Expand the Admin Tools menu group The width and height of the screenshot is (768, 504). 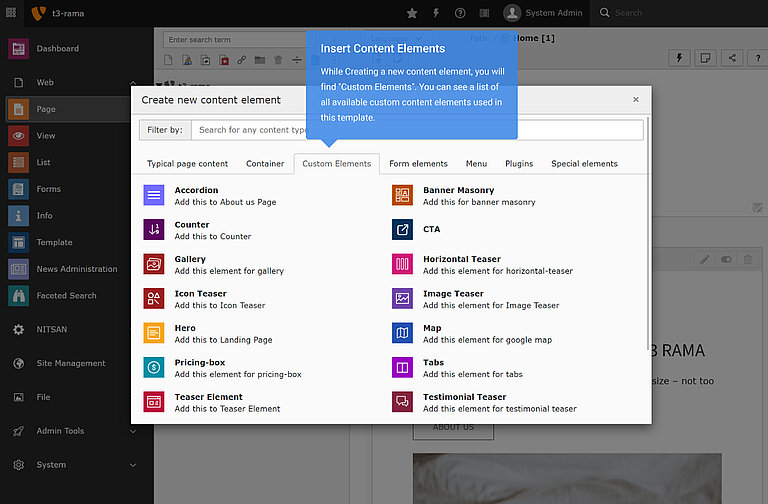(133, 431)
